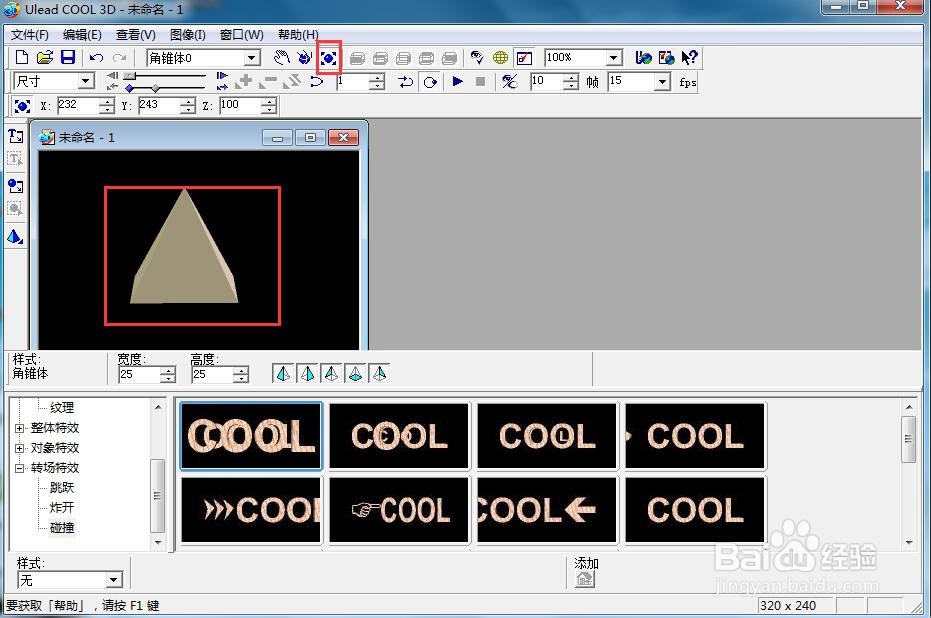Click the second globe web icon by help
Image resolution: width=931 pixels, height=618 pixels.
click(666, 58)
